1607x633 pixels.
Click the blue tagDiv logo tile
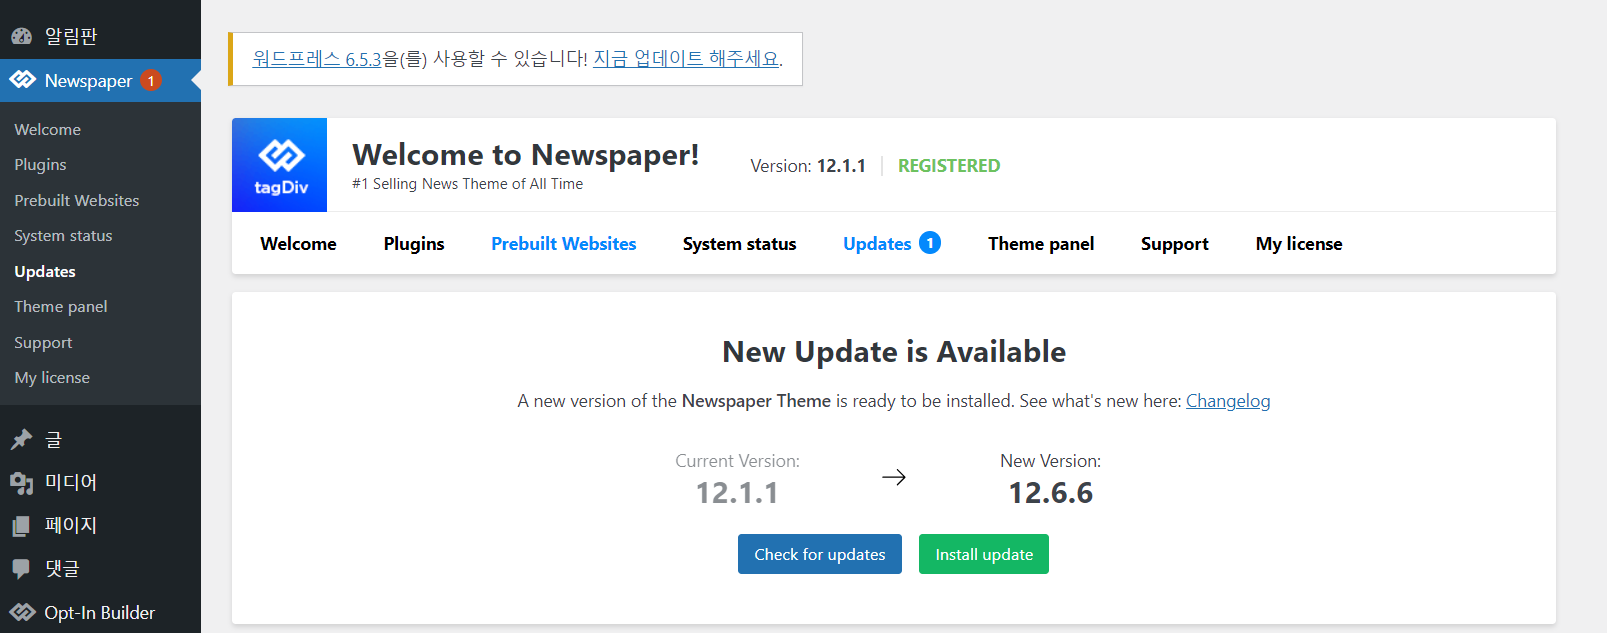tap(279, 165)
